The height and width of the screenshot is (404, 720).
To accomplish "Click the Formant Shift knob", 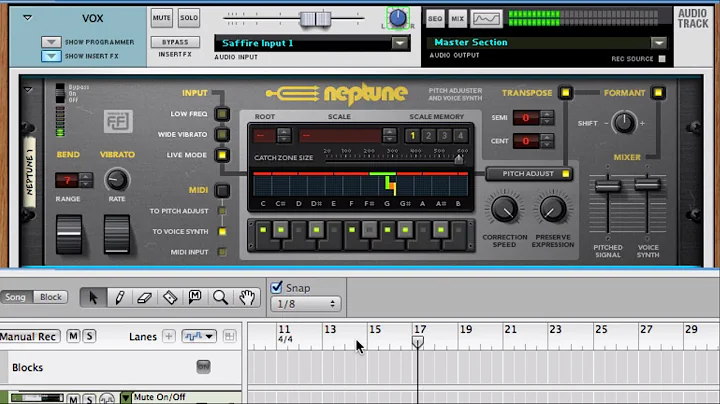I will pyautogui.click(x=624, y=123).
